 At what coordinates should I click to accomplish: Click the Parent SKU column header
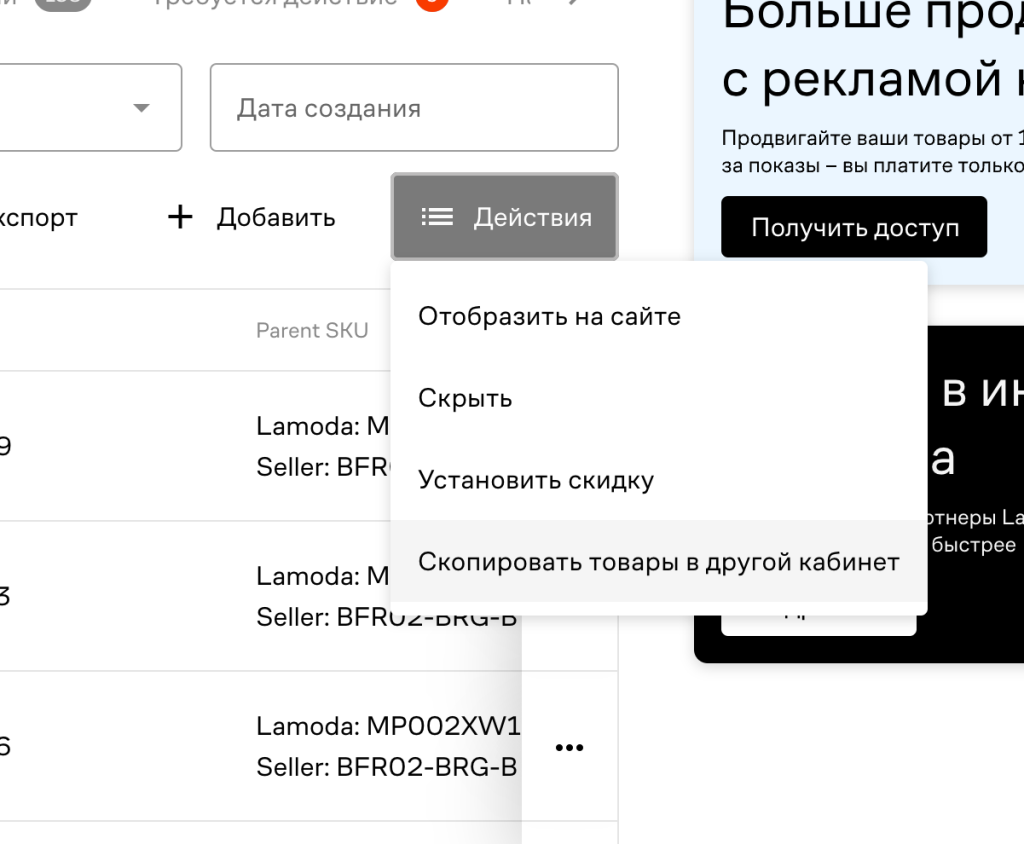312,331
